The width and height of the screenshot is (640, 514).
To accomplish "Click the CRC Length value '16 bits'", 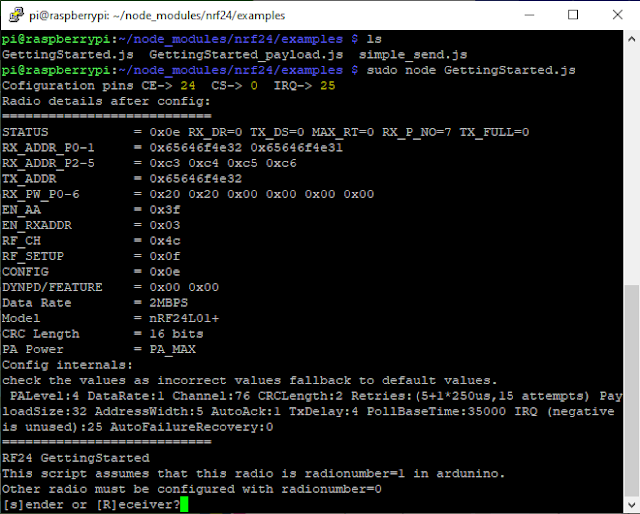I will [x=176, y=334].
